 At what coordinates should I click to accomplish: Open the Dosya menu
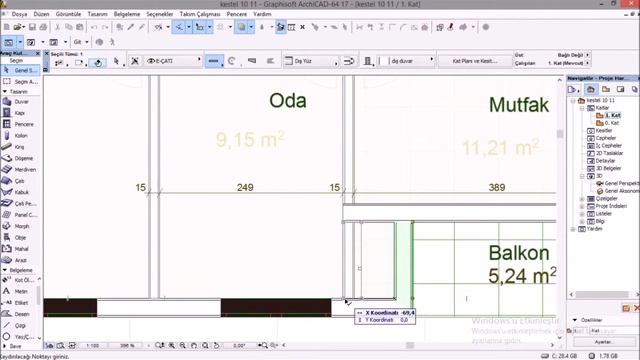click(x=19, y=14)
